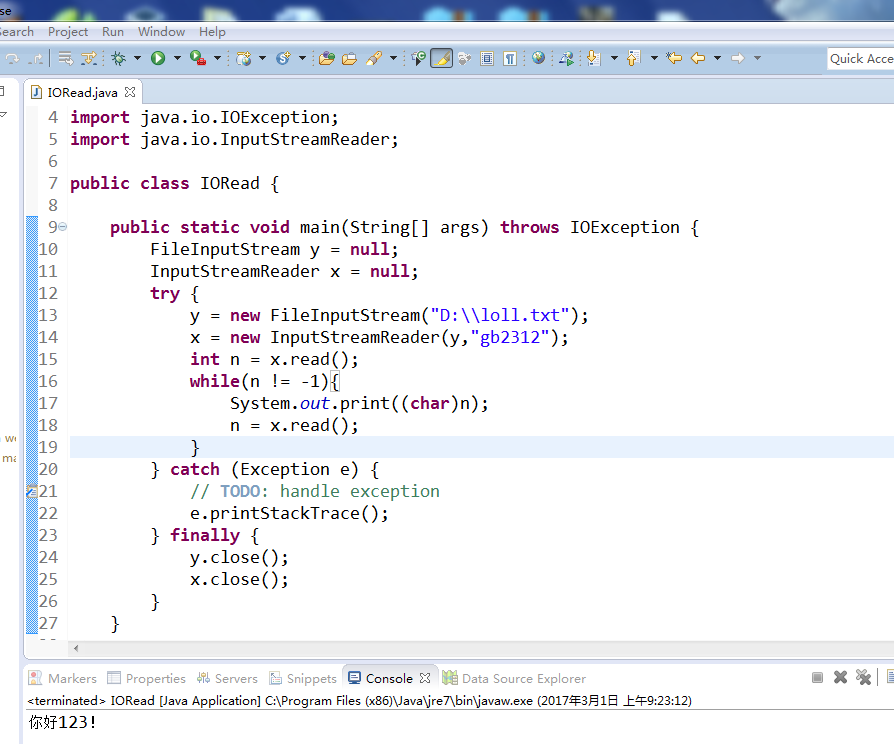Click the Open Web Browser globe icon
The image size is (894, 744).
pos(538,58)
